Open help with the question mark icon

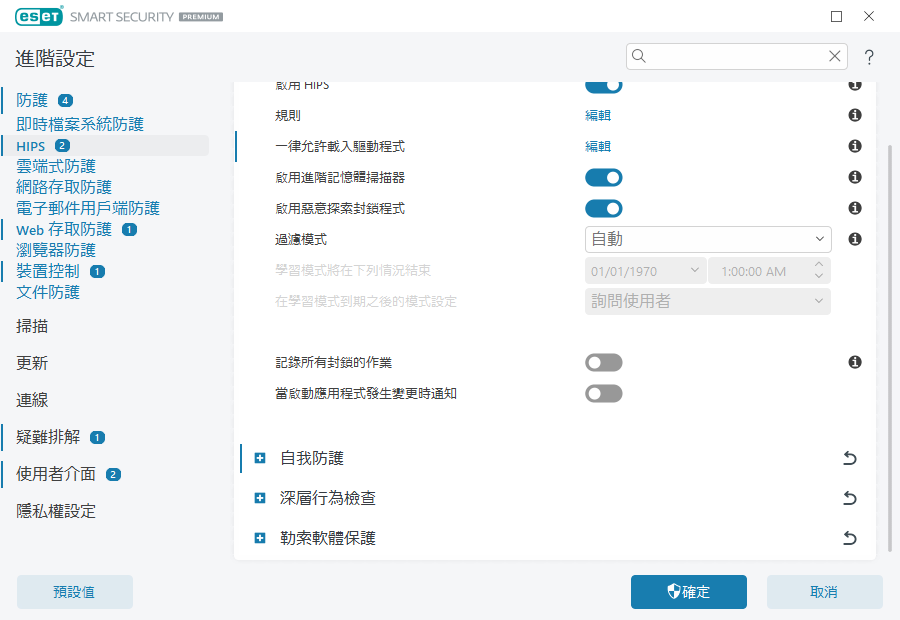(869, 56)
